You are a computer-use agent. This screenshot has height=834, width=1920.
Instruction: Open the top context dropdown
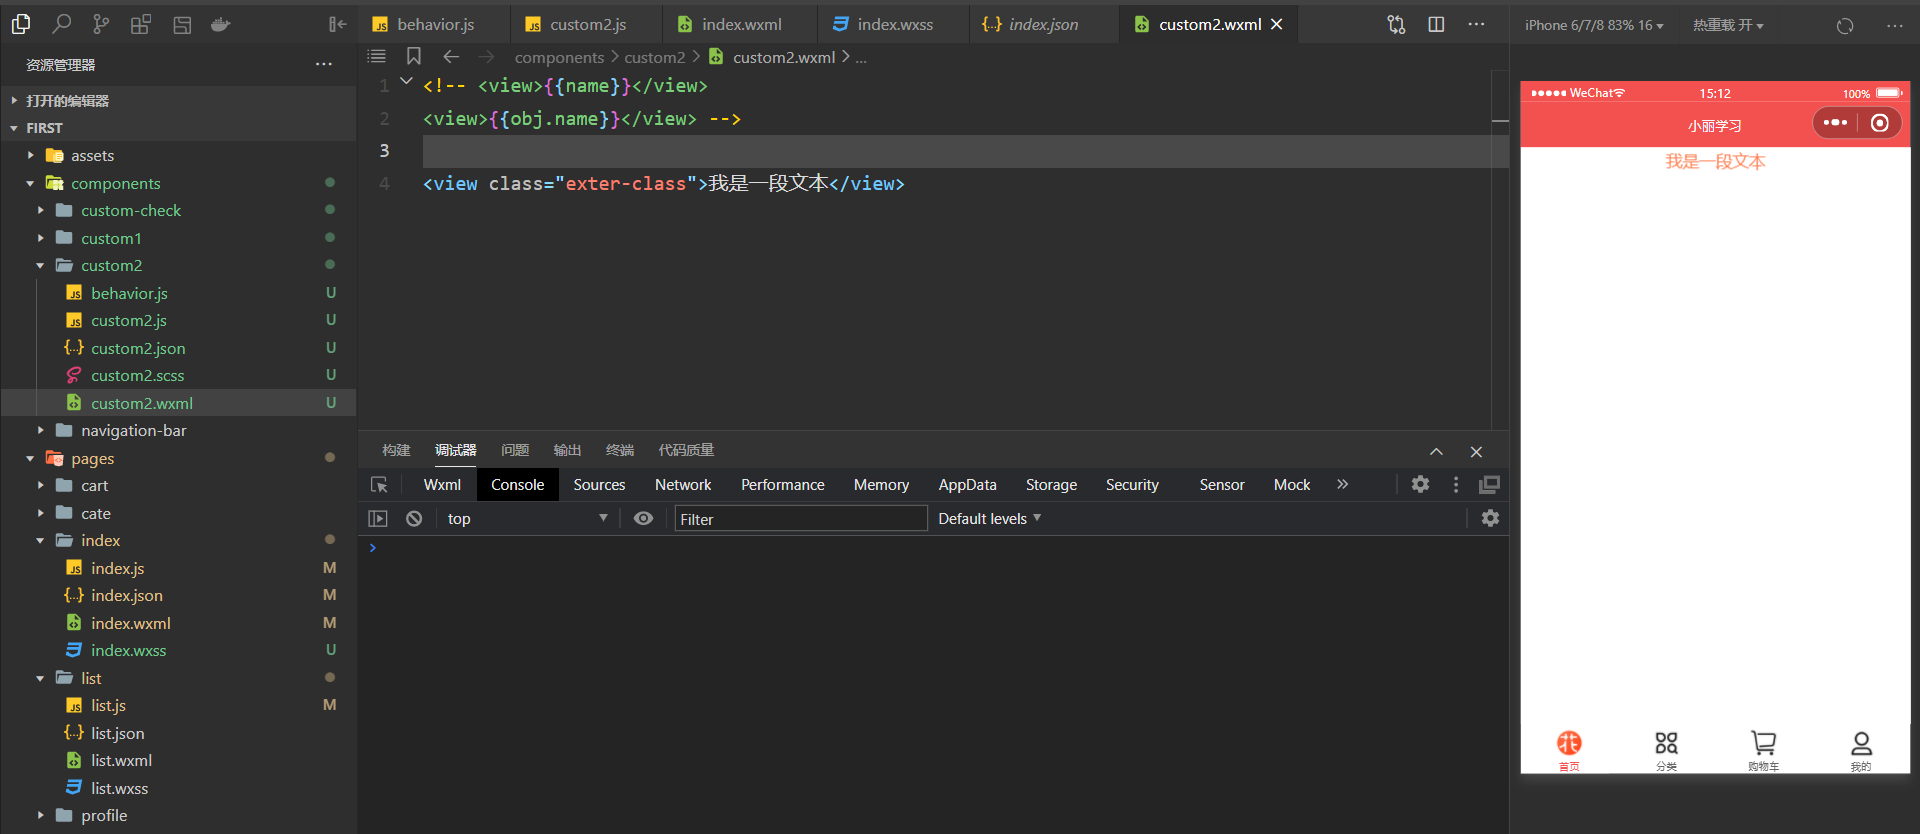pyautogui.click(x=527, y=518)
